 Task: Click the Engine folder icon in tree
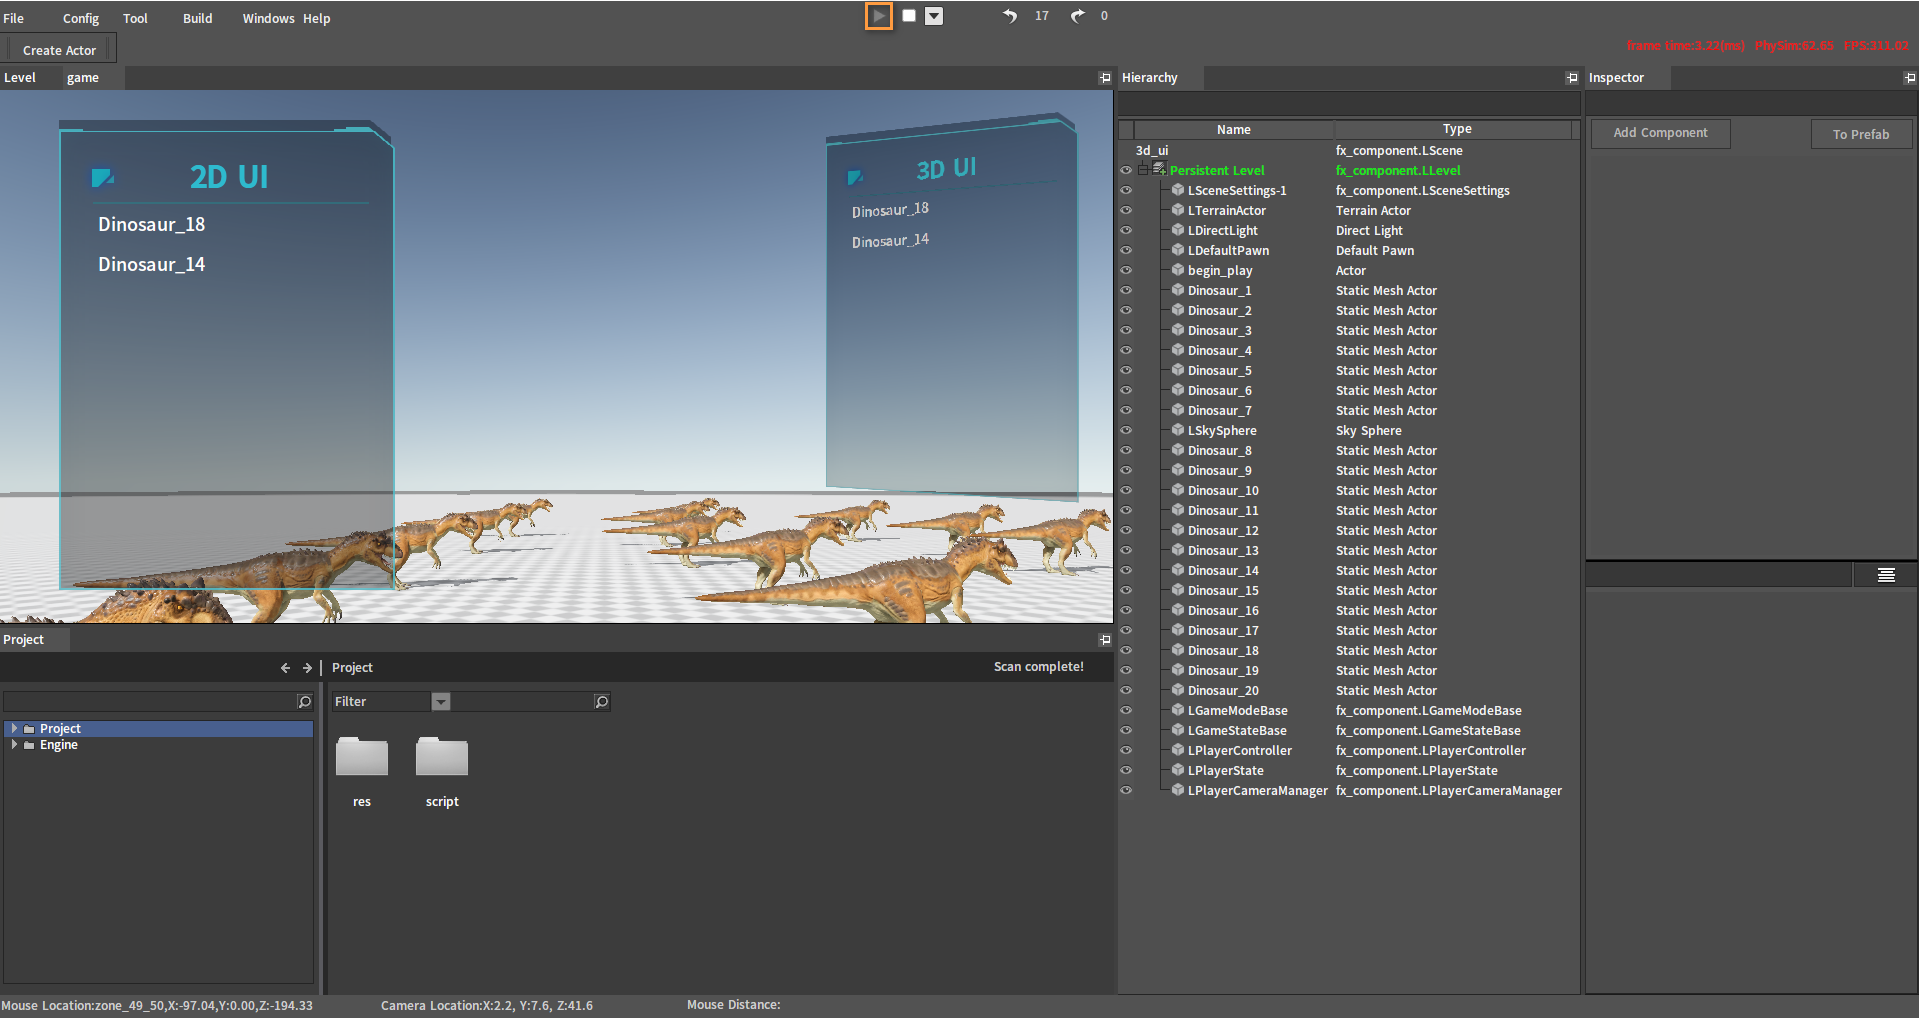[x=29, y=745]
